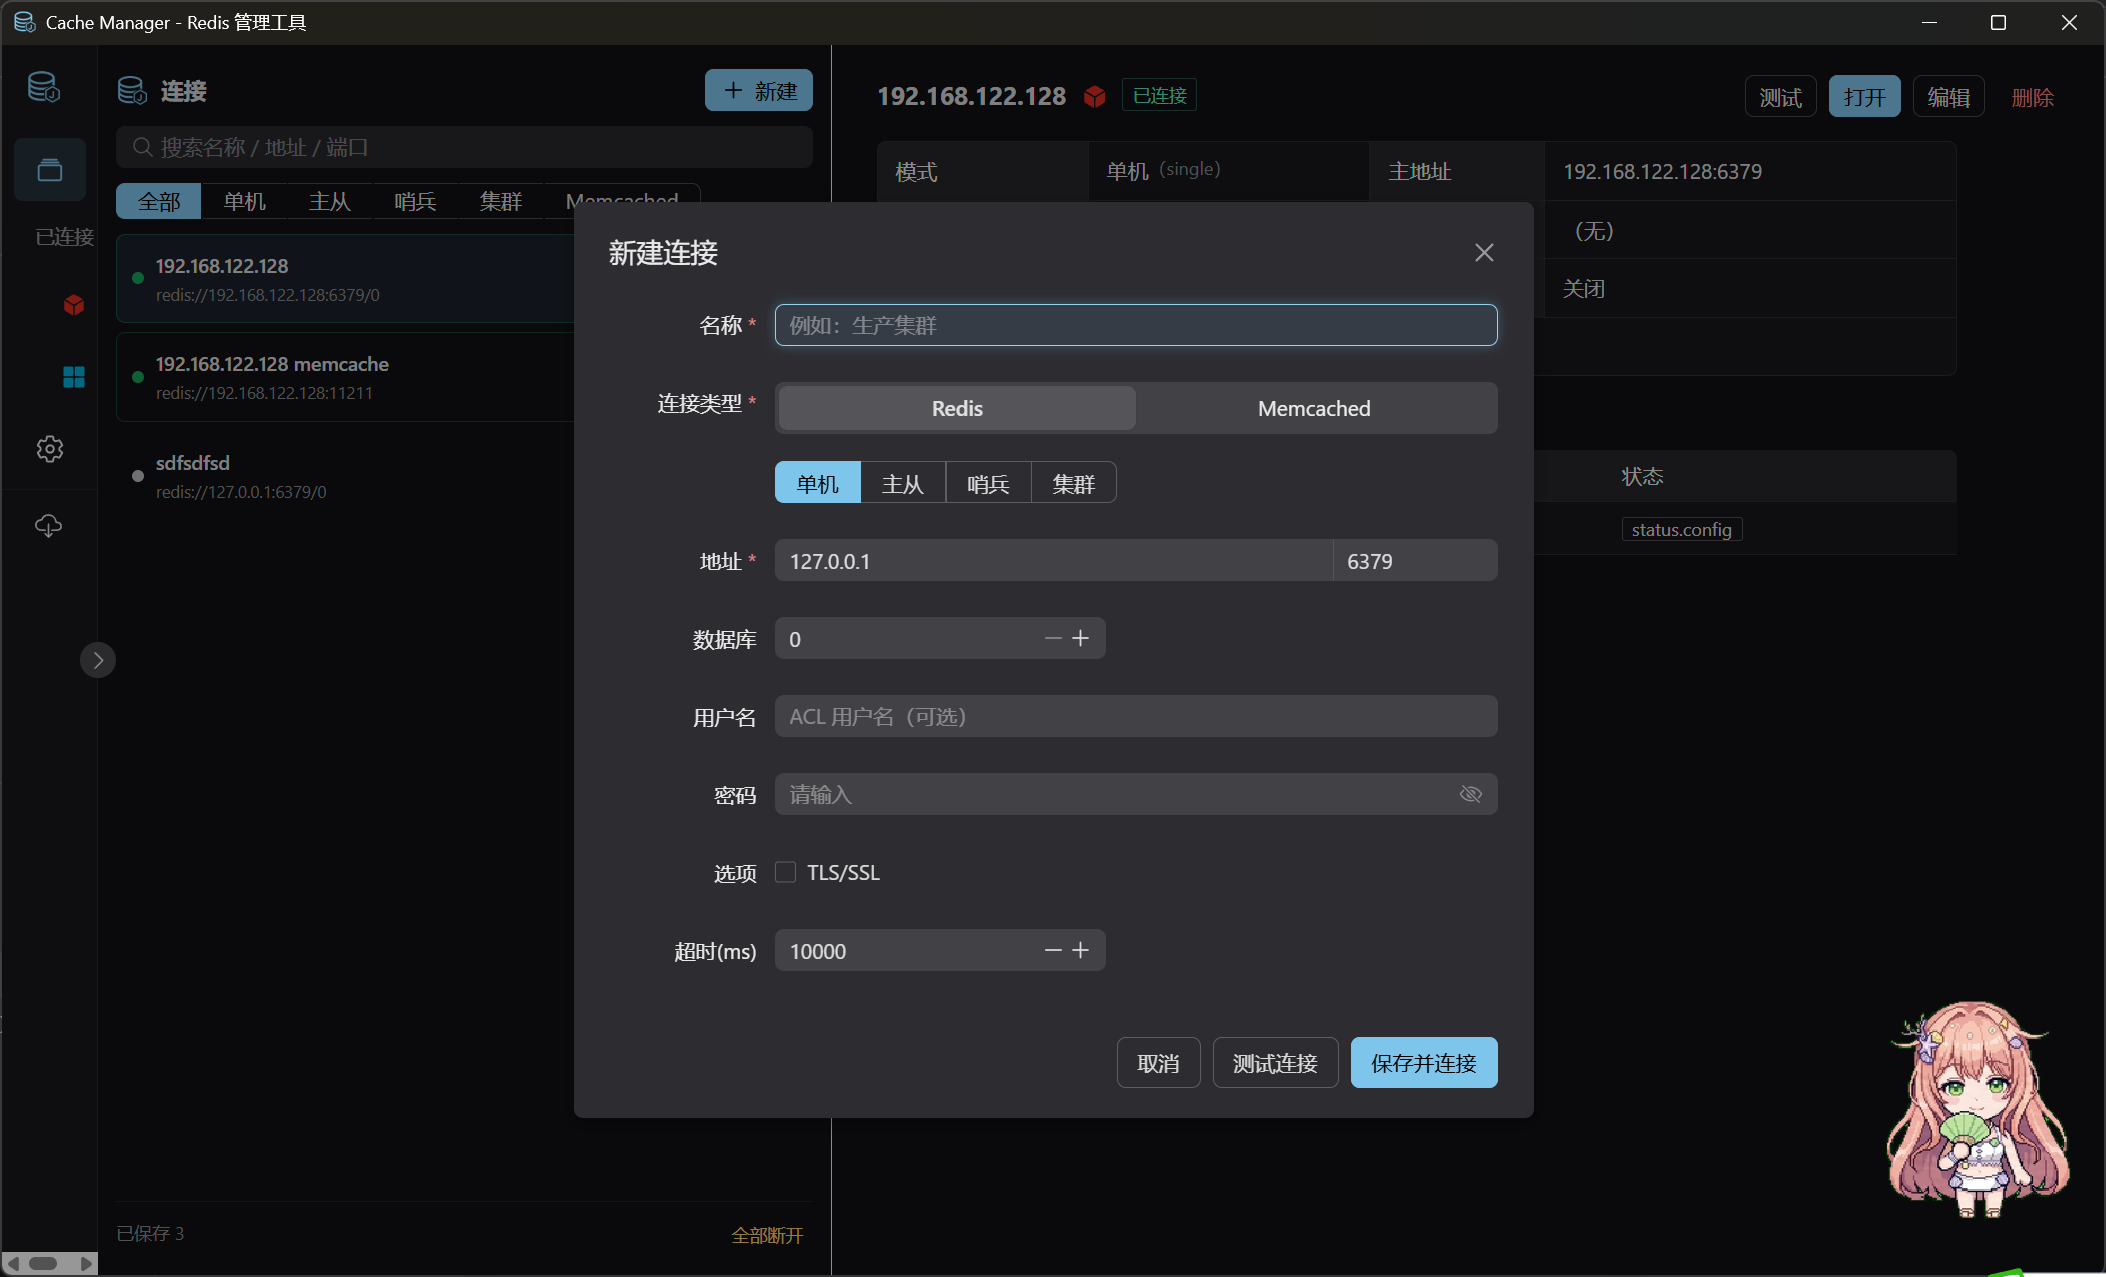Image resolution: width=2106 pixels, height=1277 pixels.
Task: Click the Cache Manager logo in sidebar
Action: tap(44, 87)
